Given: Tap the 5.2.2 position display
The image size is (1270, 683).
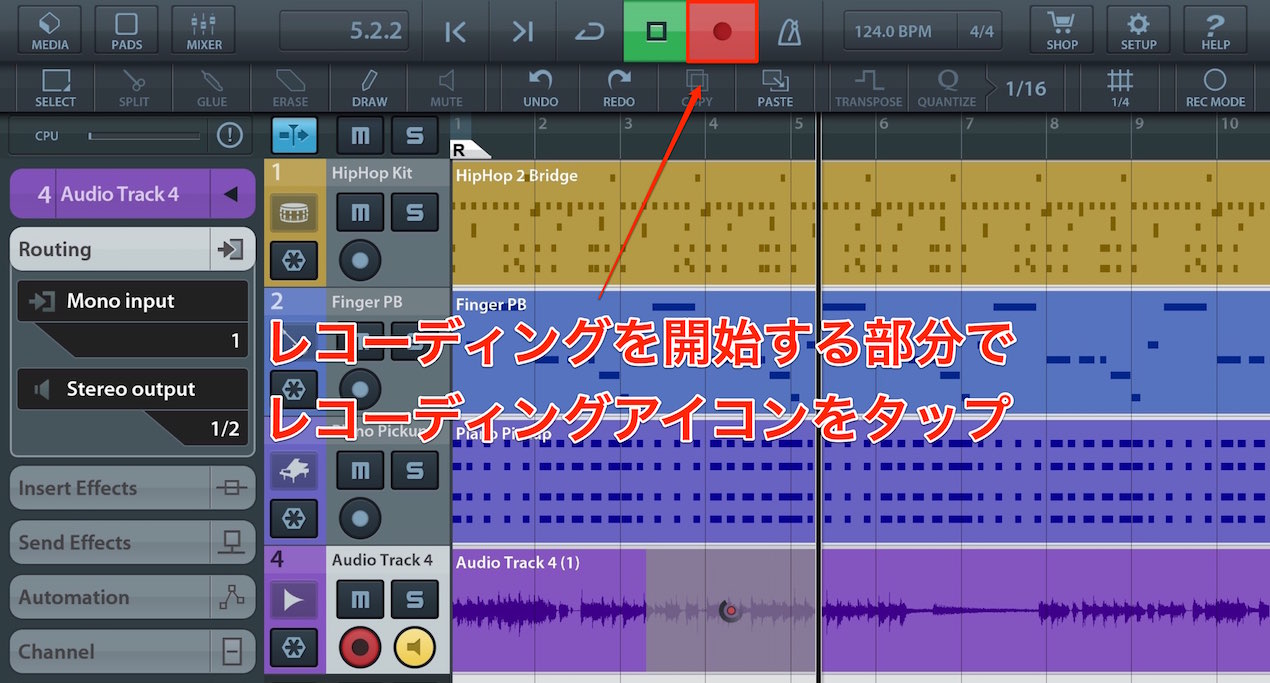Looking at the screenshot, I should tap(344, 32).
